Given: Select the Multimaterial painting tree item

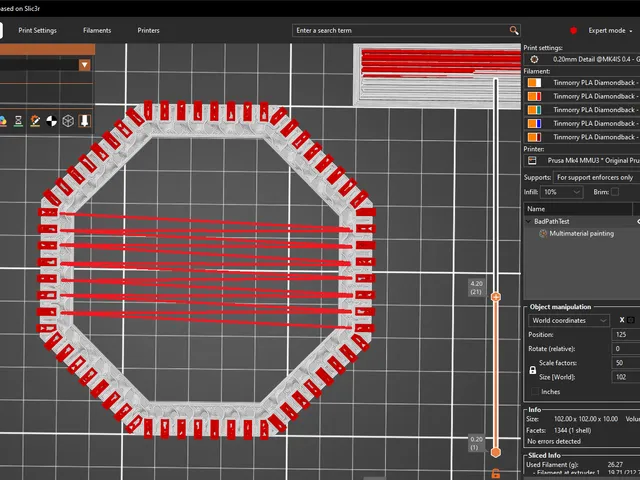Looking at the screenshot, I should (581, 234).
